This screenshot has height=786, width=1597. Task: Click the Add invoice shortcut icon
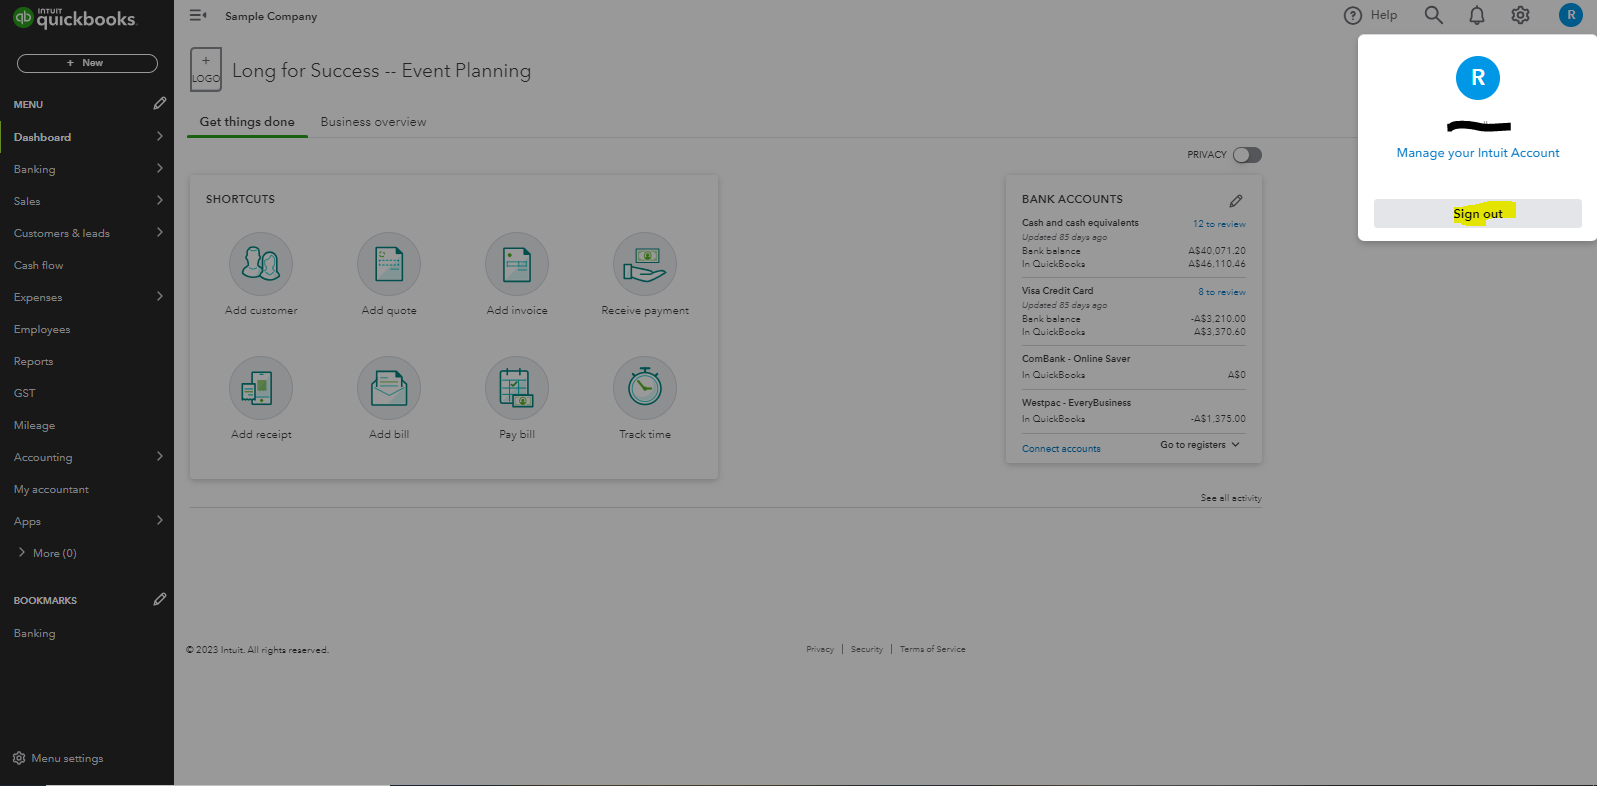[x=517, y=264]
